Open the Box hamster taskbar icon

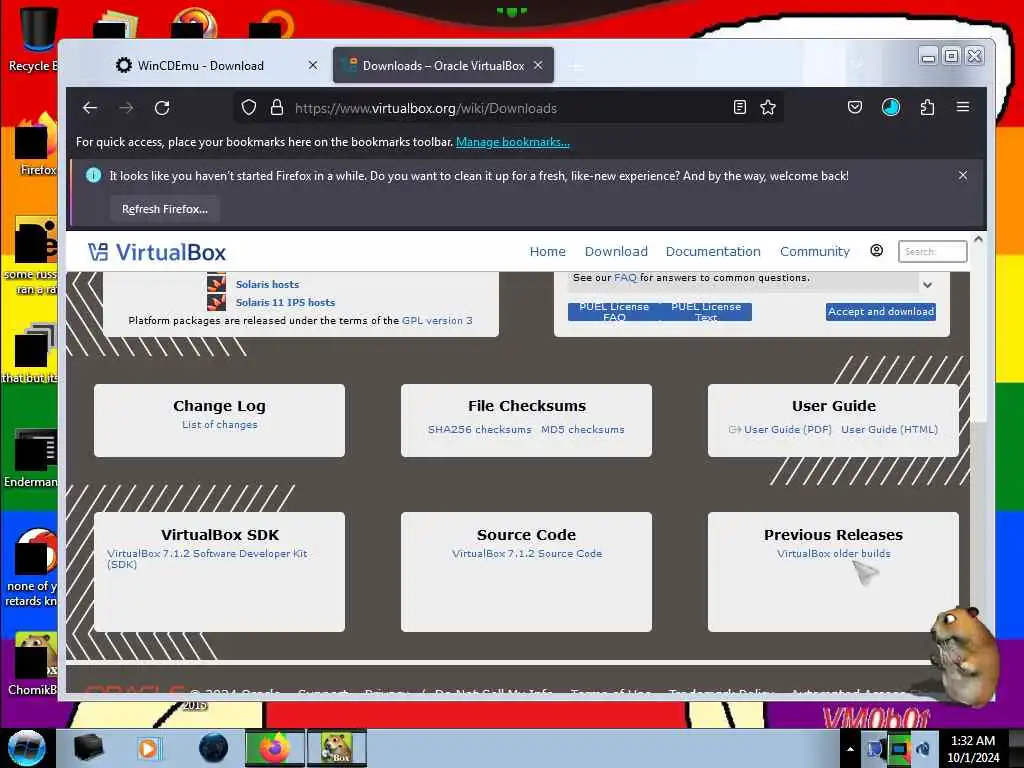[x=337, y=748]
